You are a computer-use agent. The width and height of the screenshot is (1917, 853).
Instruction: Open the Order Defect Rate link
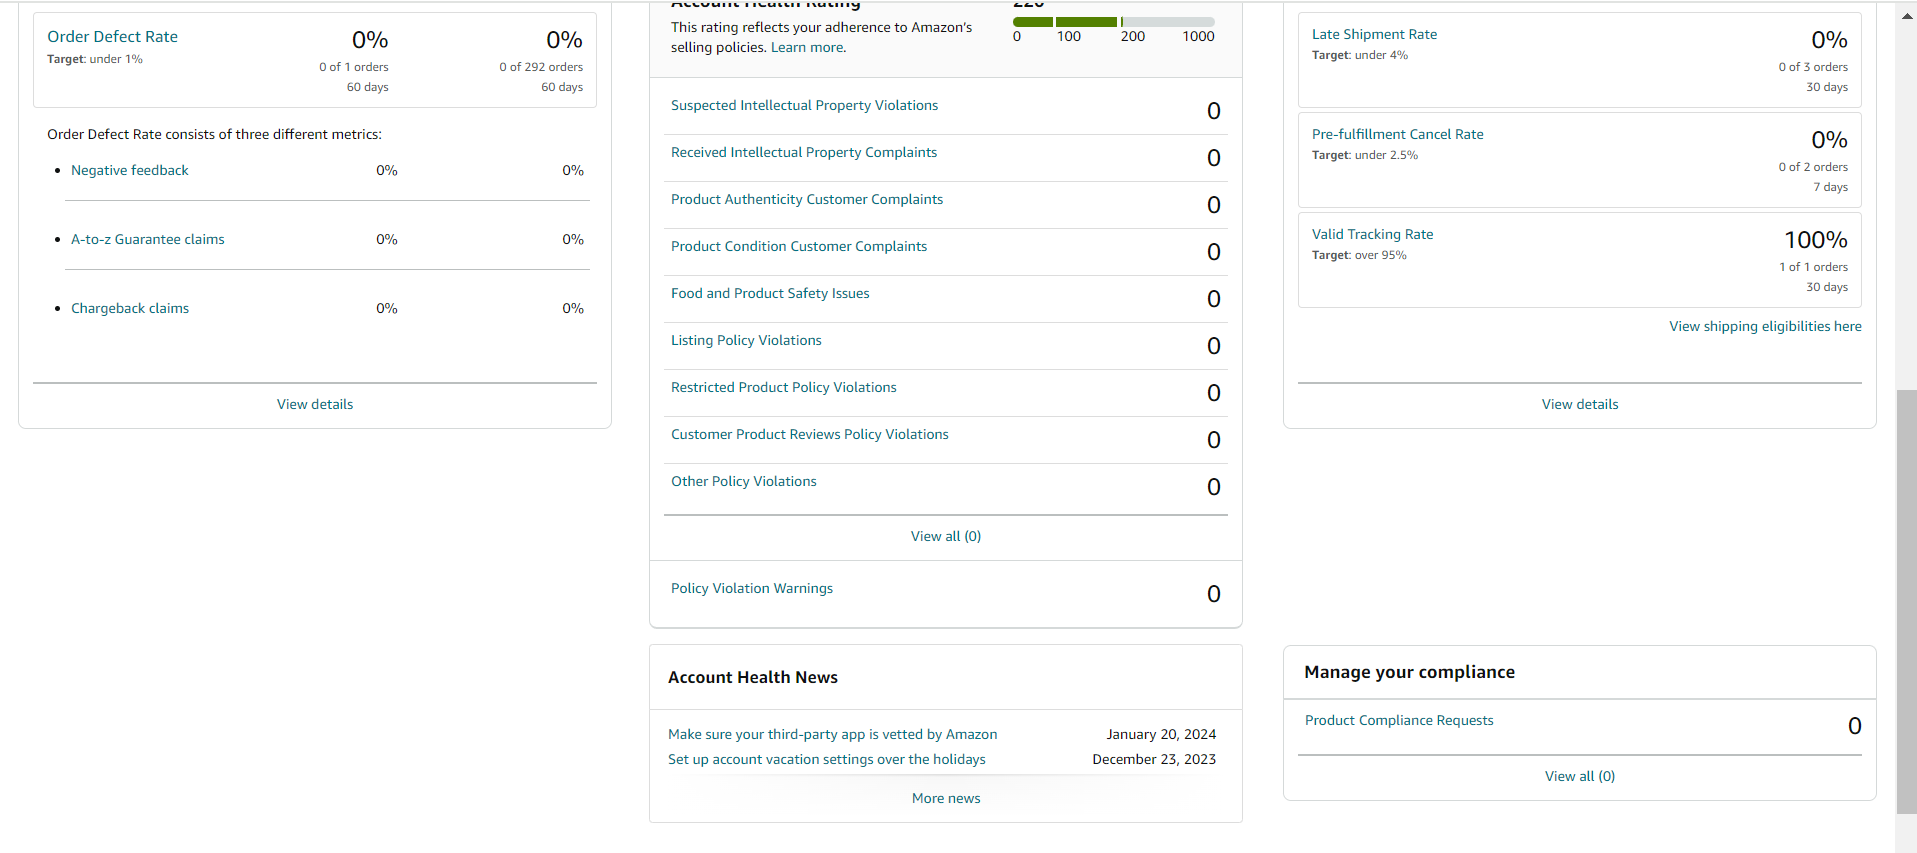(112, 37)
